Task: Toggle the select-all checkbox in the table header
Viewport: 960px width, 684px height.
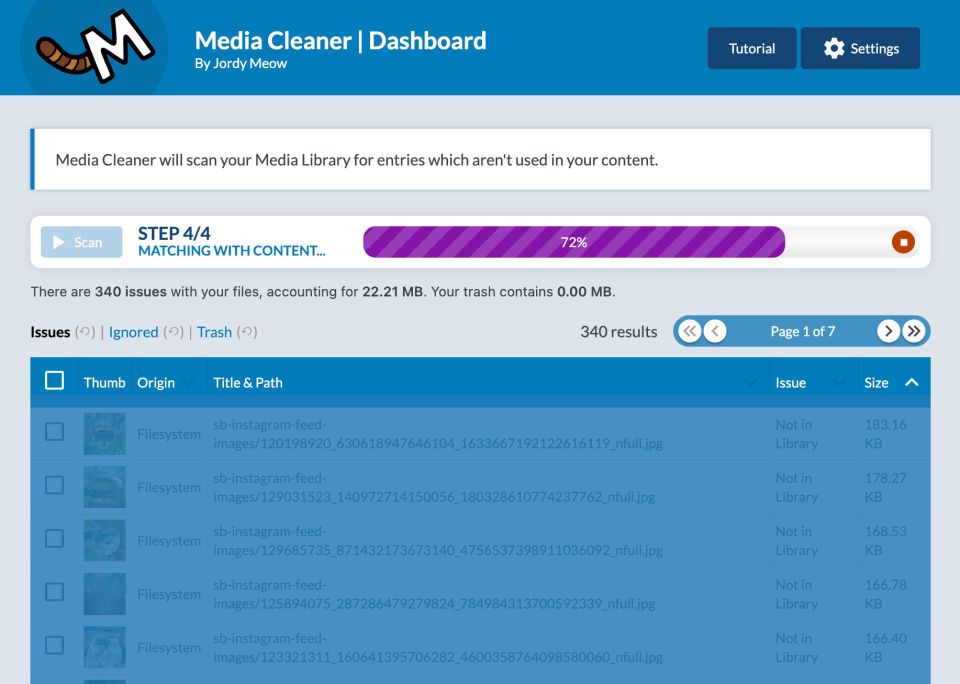Action: (x=55, y=381)
